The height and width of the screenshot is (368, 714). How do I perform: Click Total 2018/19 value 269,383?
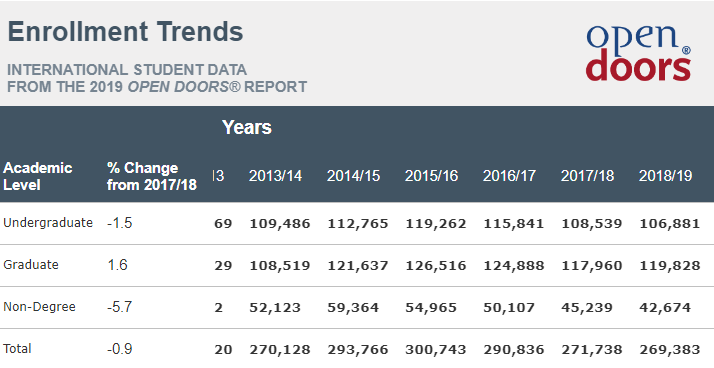[669, 350]
